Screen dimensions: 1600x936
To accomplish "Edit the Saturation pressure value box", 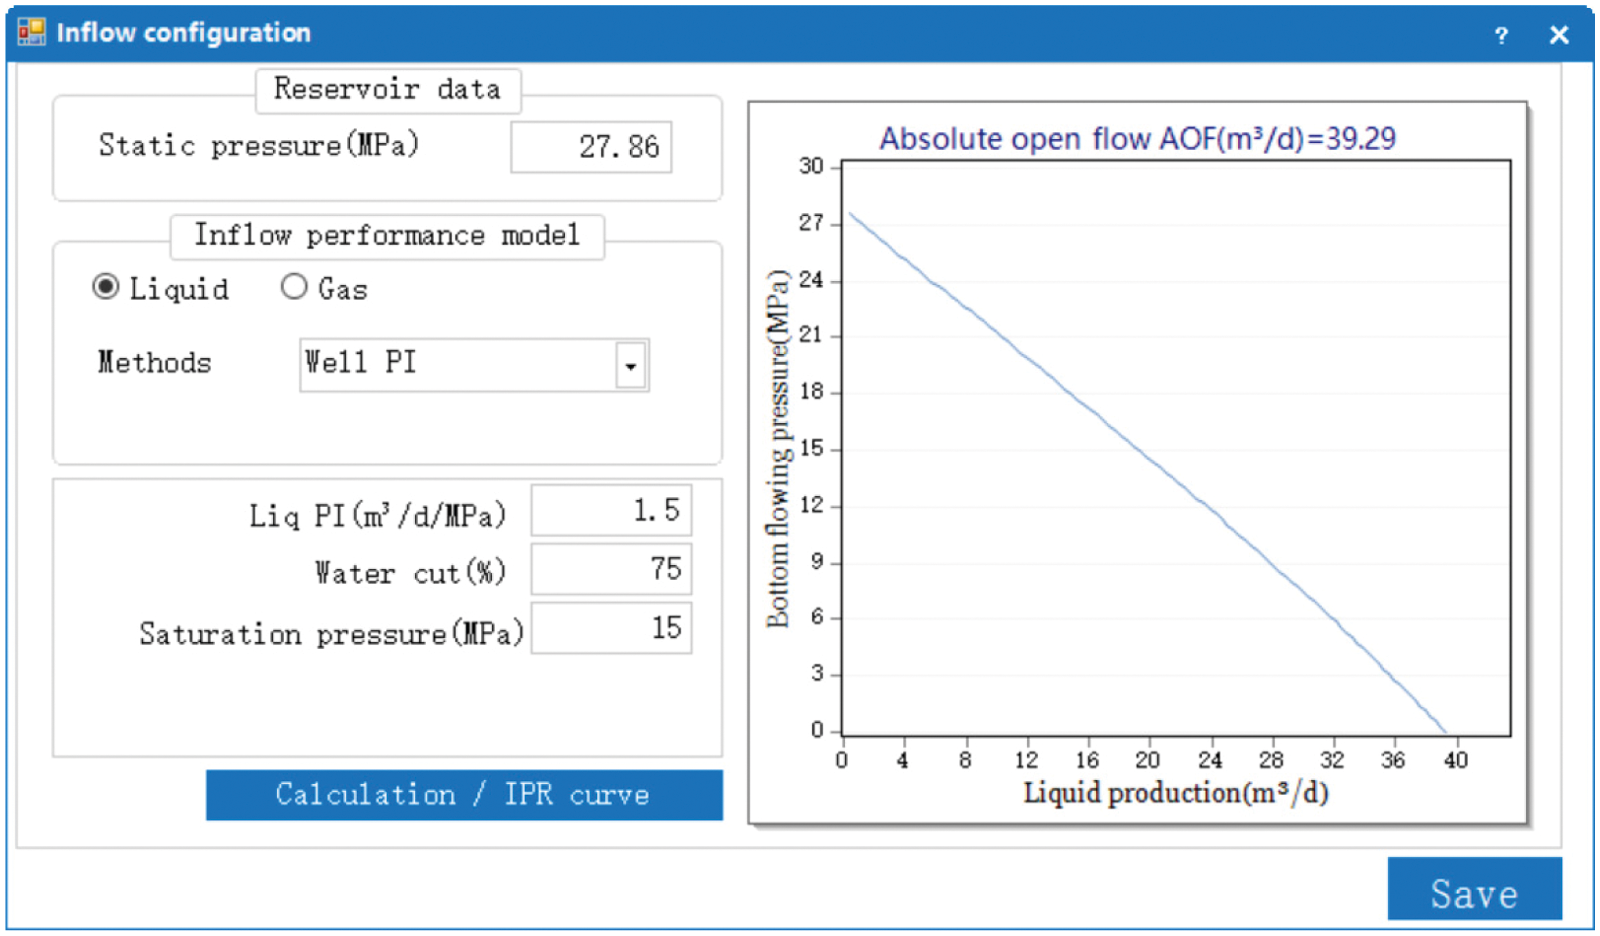I will pos(611,628).
